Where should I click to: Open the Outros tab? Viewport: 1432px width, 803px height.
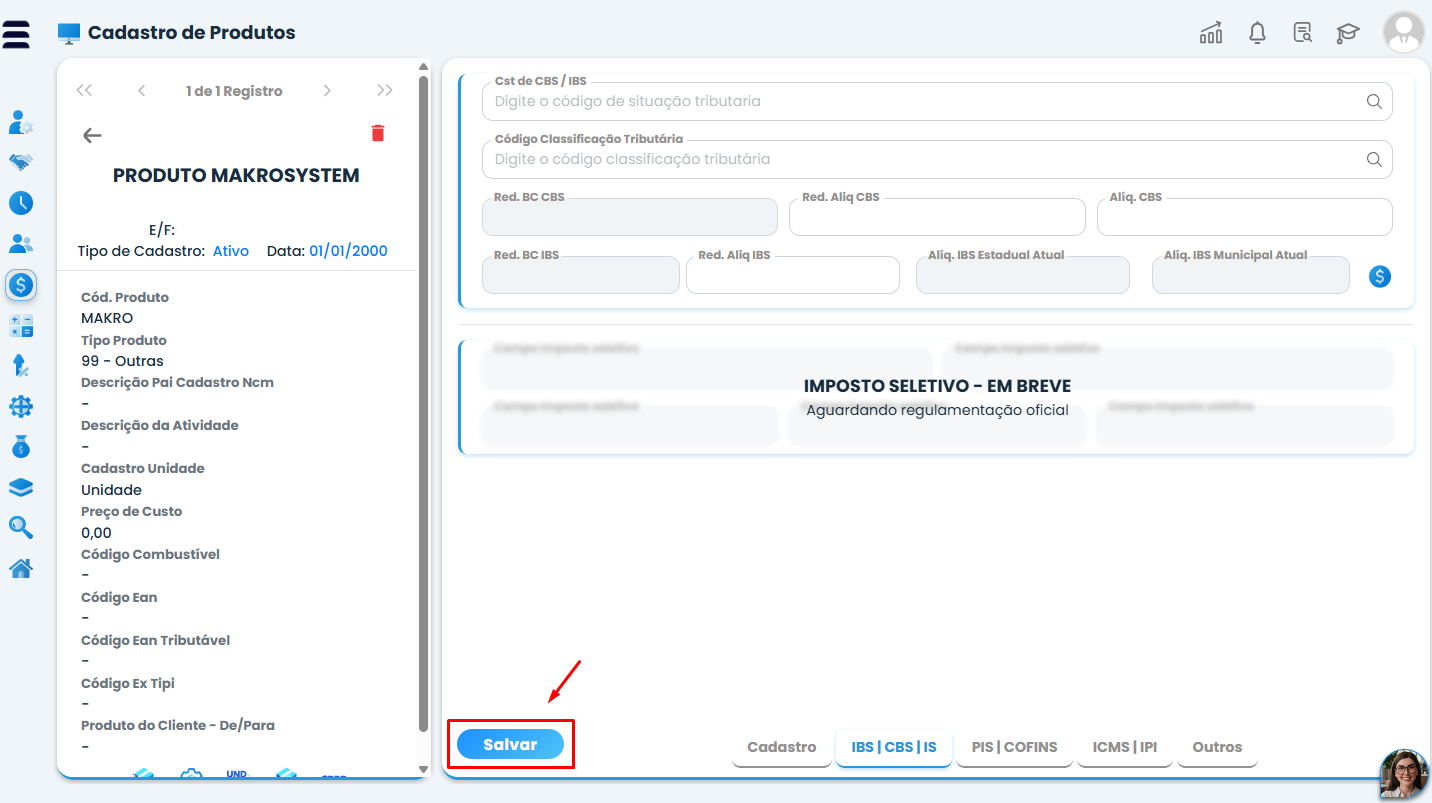1217,747
